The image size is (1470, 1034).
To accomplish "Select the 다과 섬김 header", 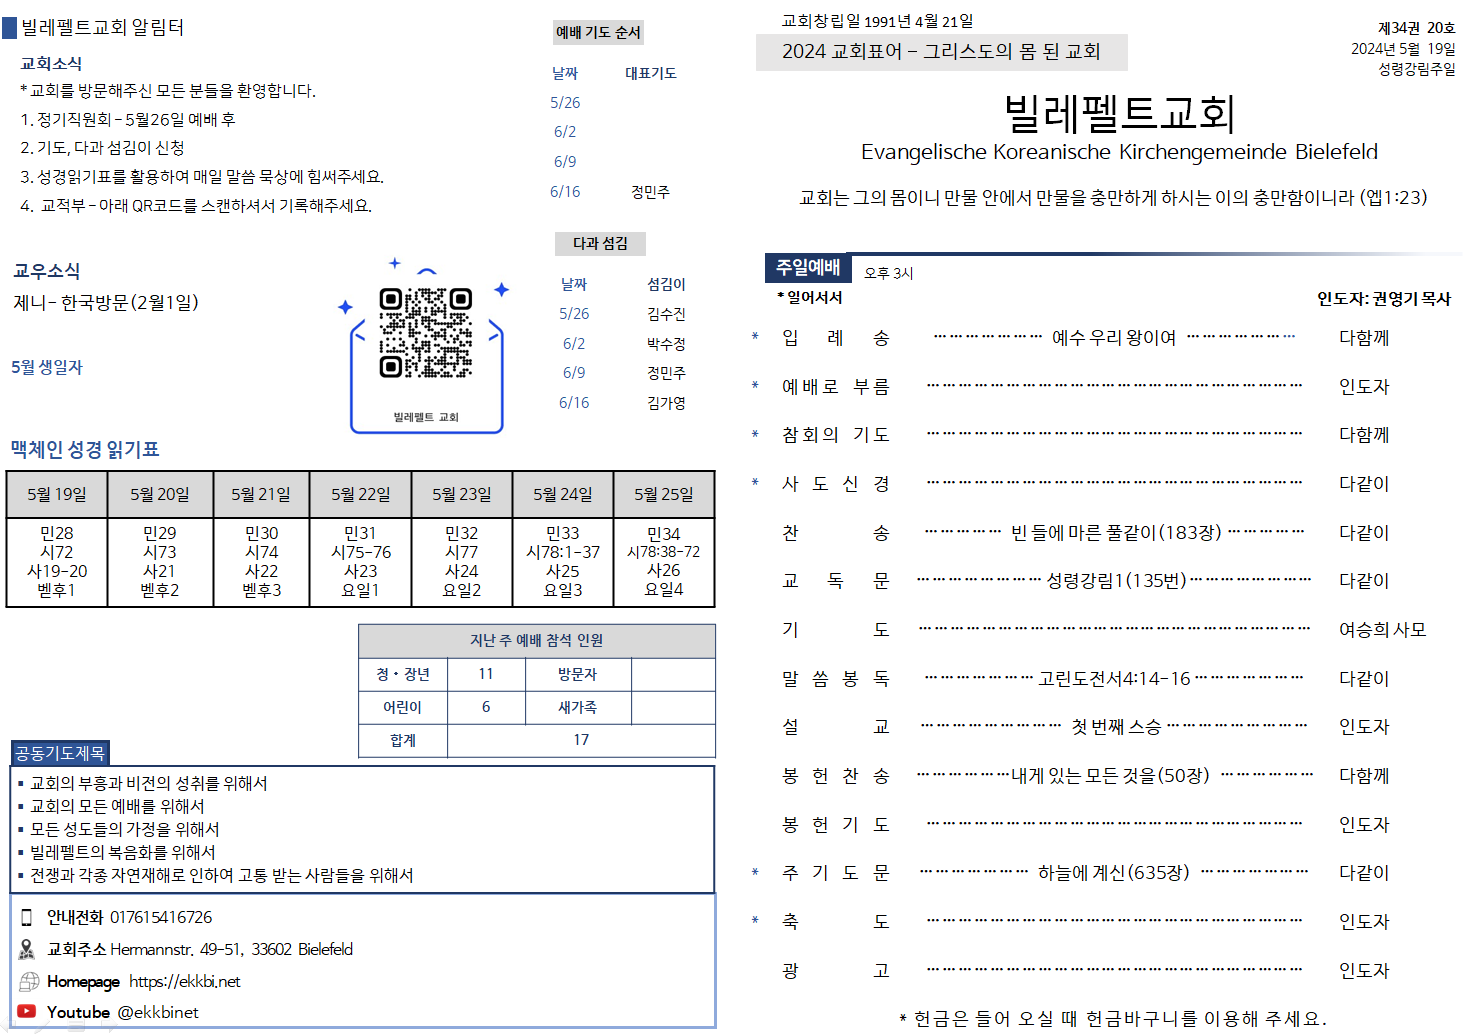I will pyautogui.click(x=600, y=243).
